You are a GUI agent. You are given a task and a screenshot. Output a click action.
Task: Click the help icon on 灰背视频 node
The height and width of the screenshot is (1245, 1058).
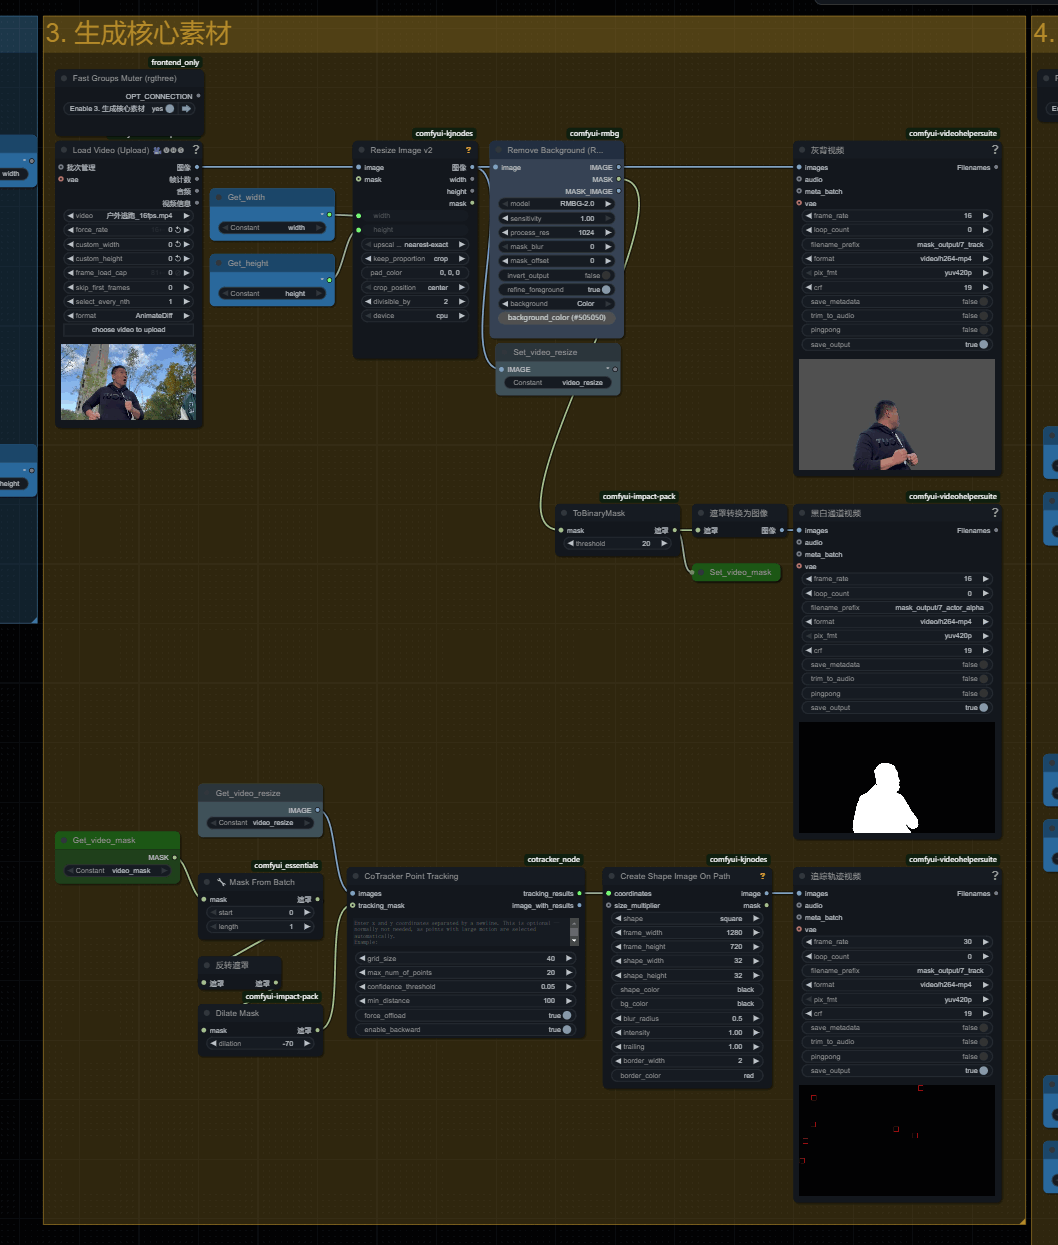pos(994,150)
